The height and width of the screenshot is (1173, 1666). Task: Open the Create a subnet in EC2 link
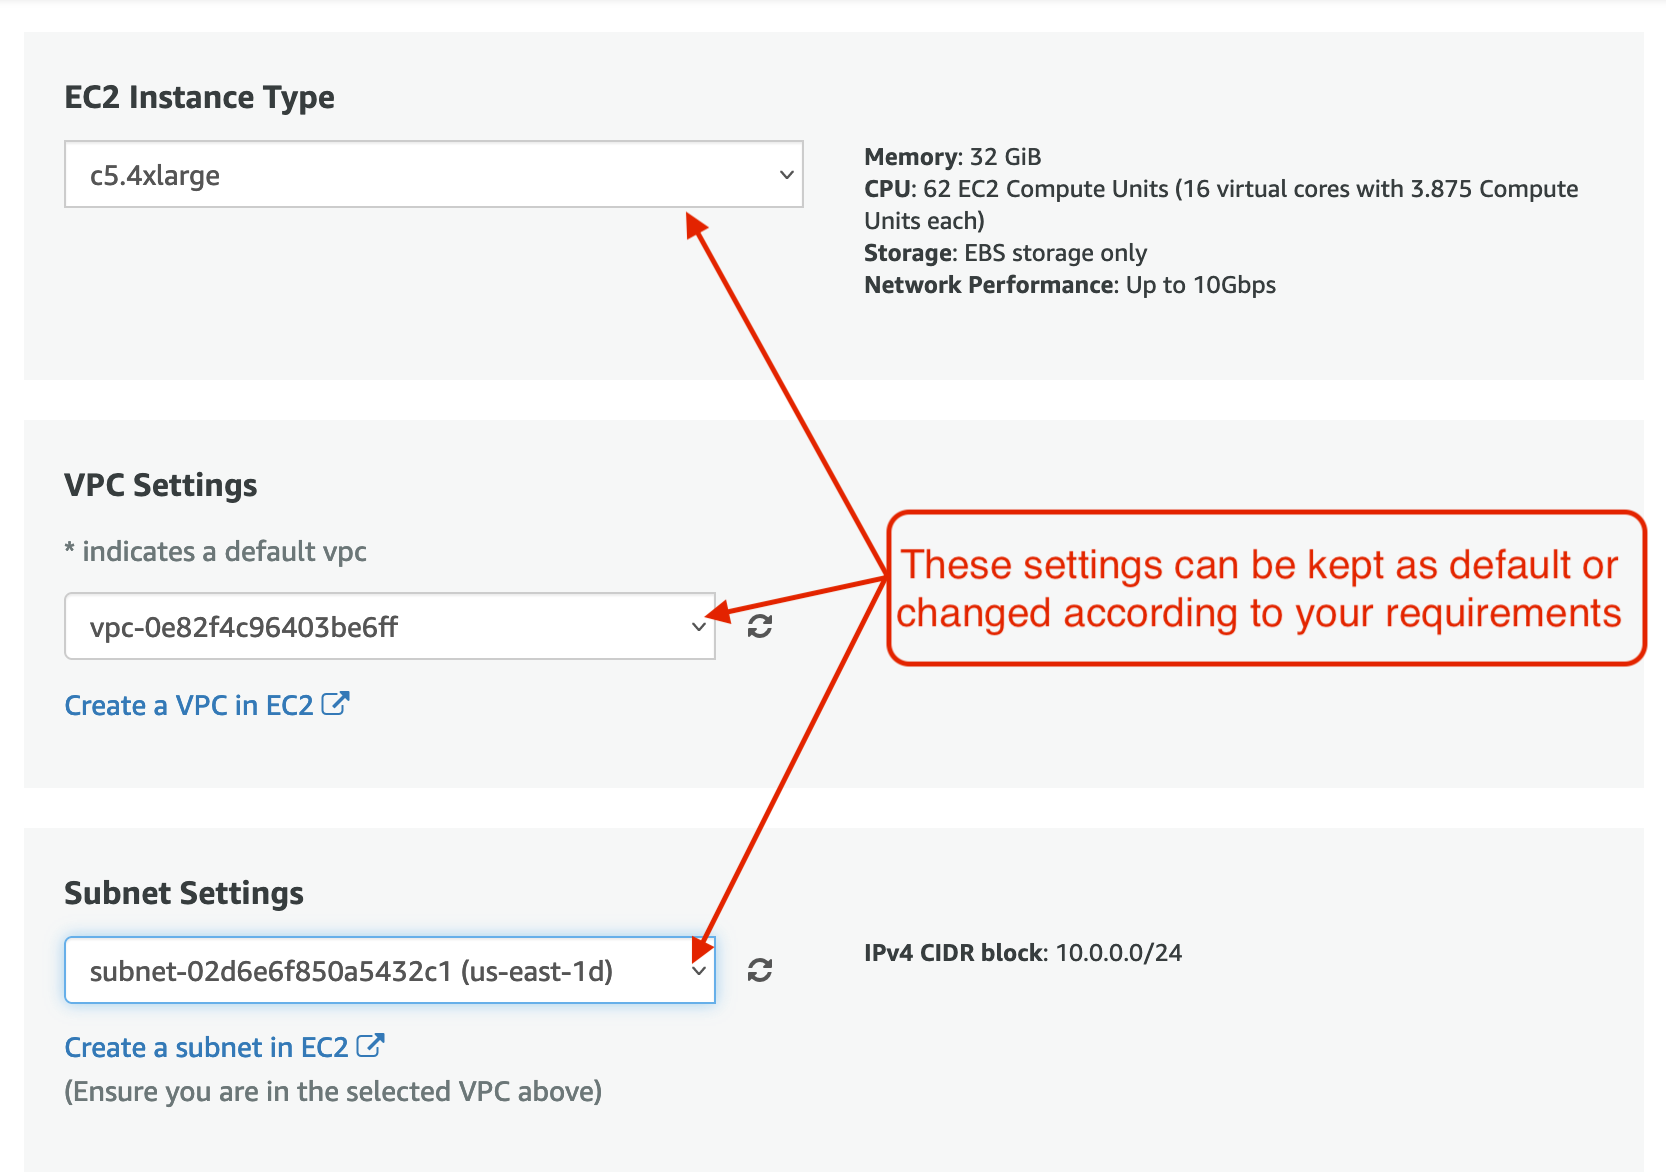click(x=206, y=1048)
